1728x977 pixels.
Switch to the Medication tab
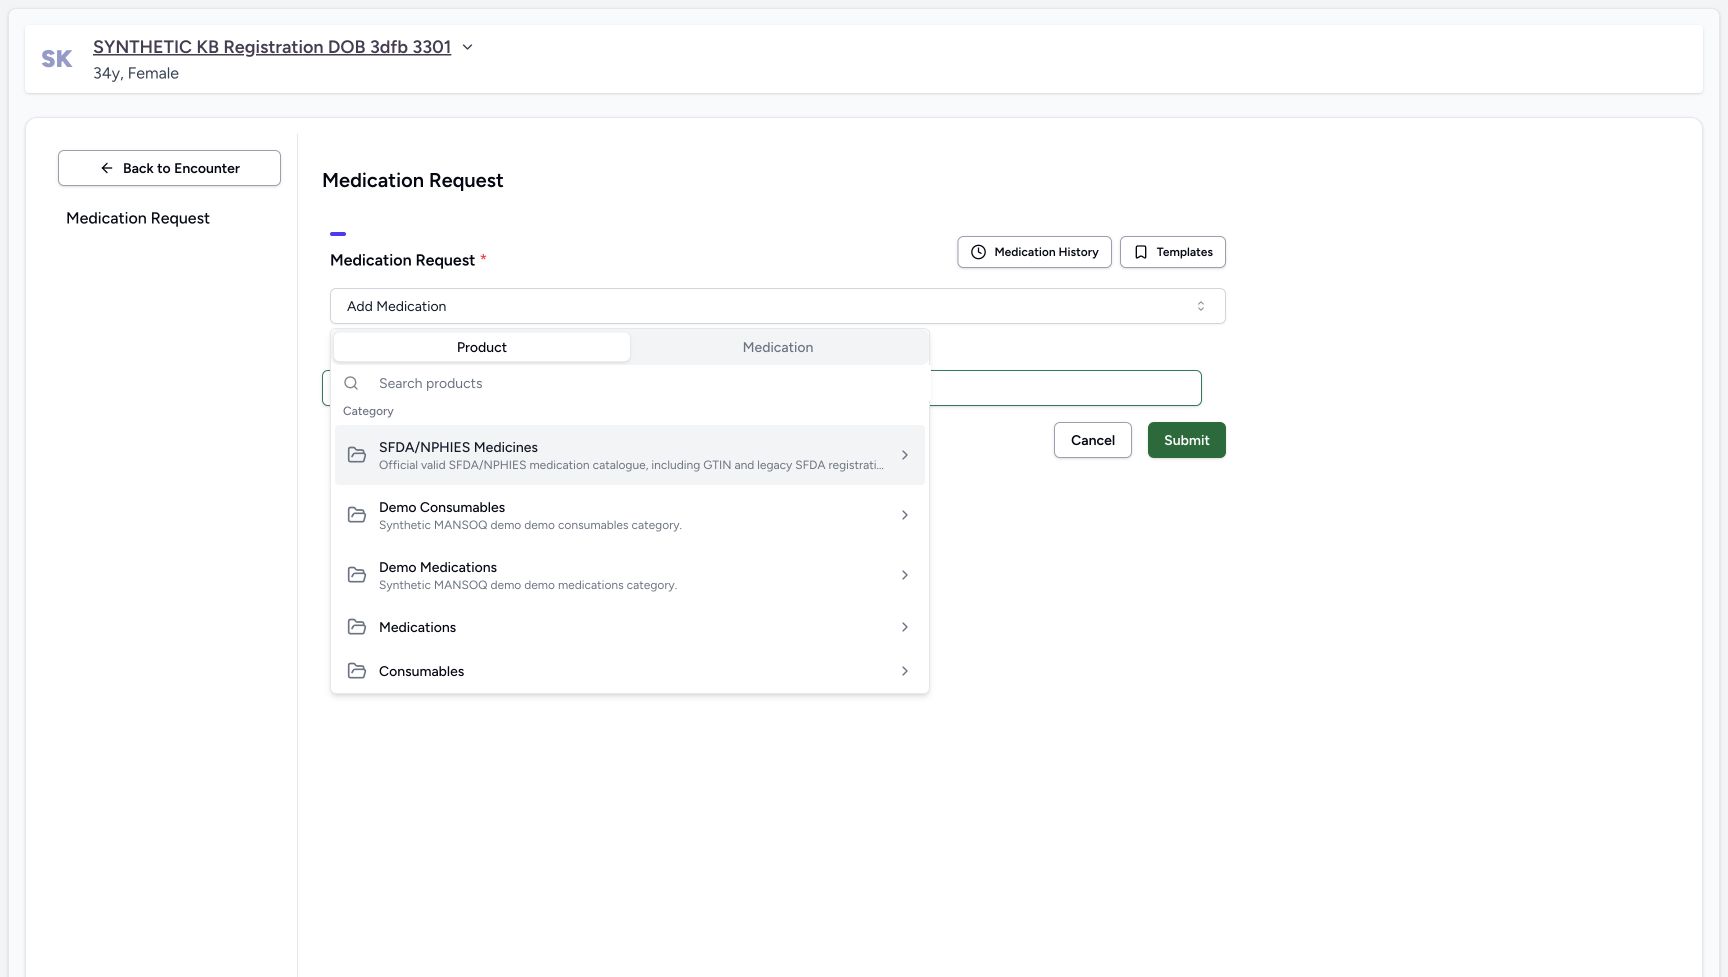point(778,347)
